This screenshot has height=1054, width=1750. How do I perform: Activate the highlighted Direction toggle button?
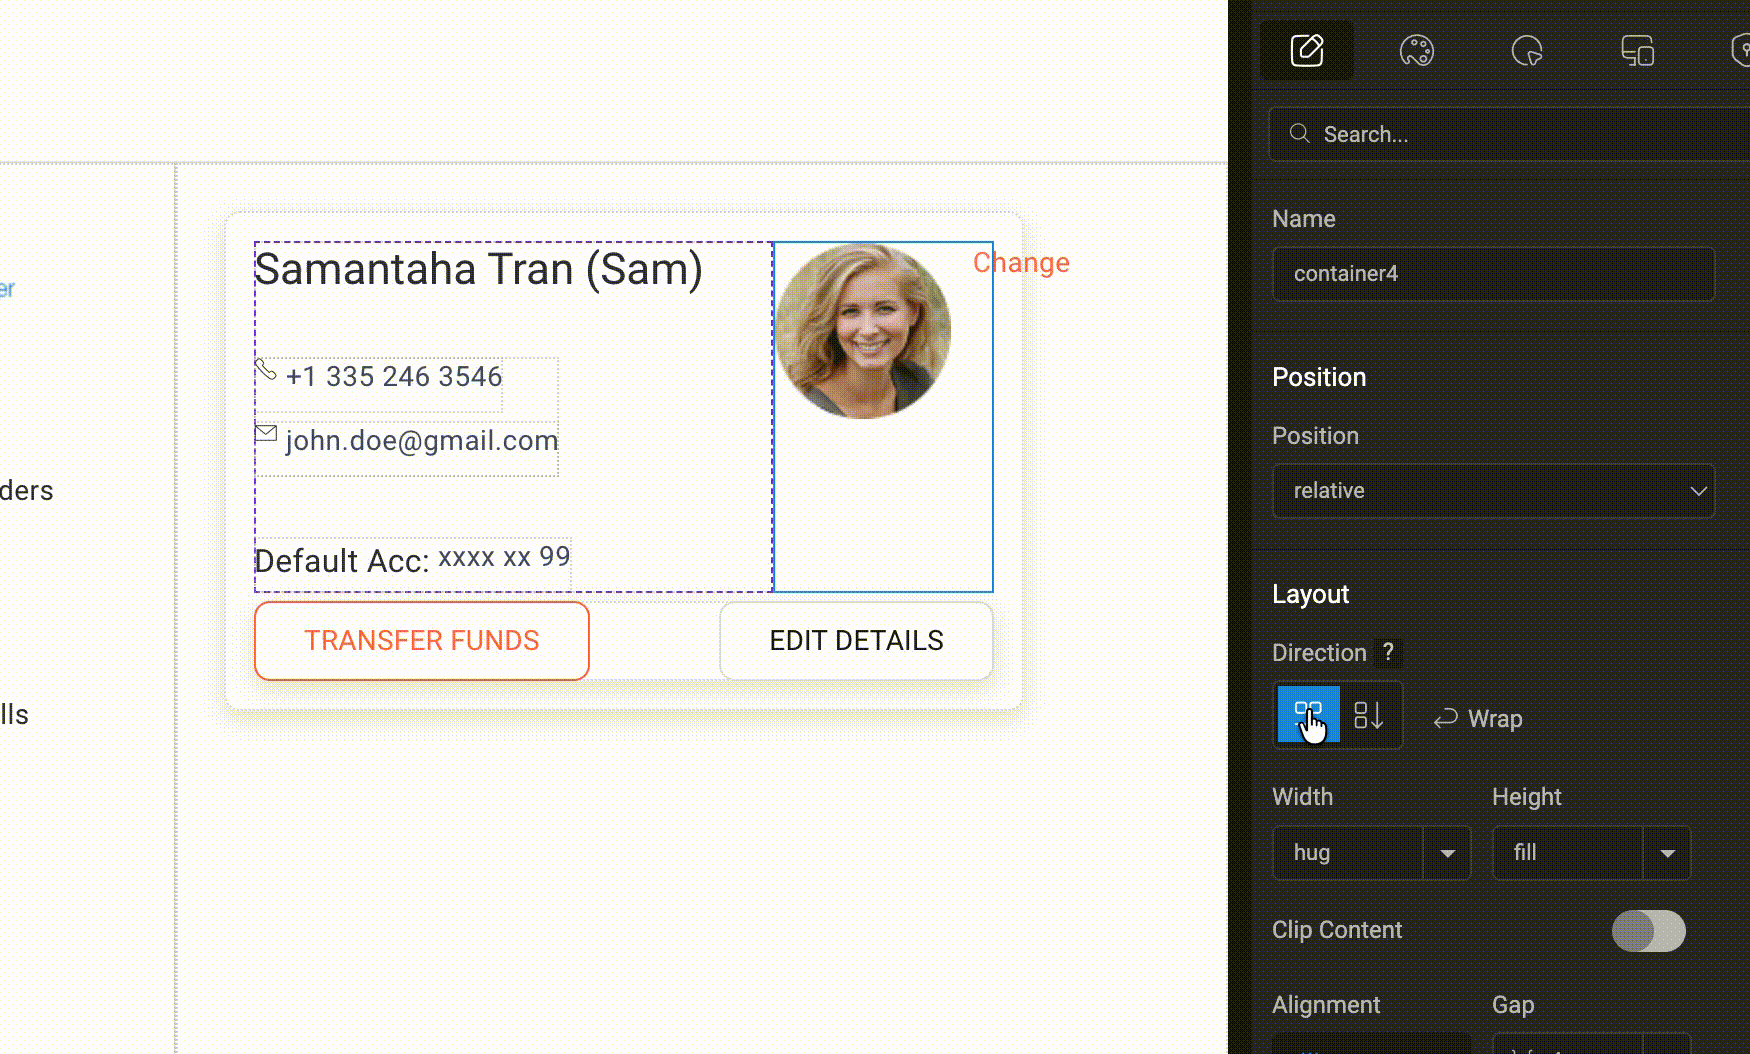click(1306, 715)
